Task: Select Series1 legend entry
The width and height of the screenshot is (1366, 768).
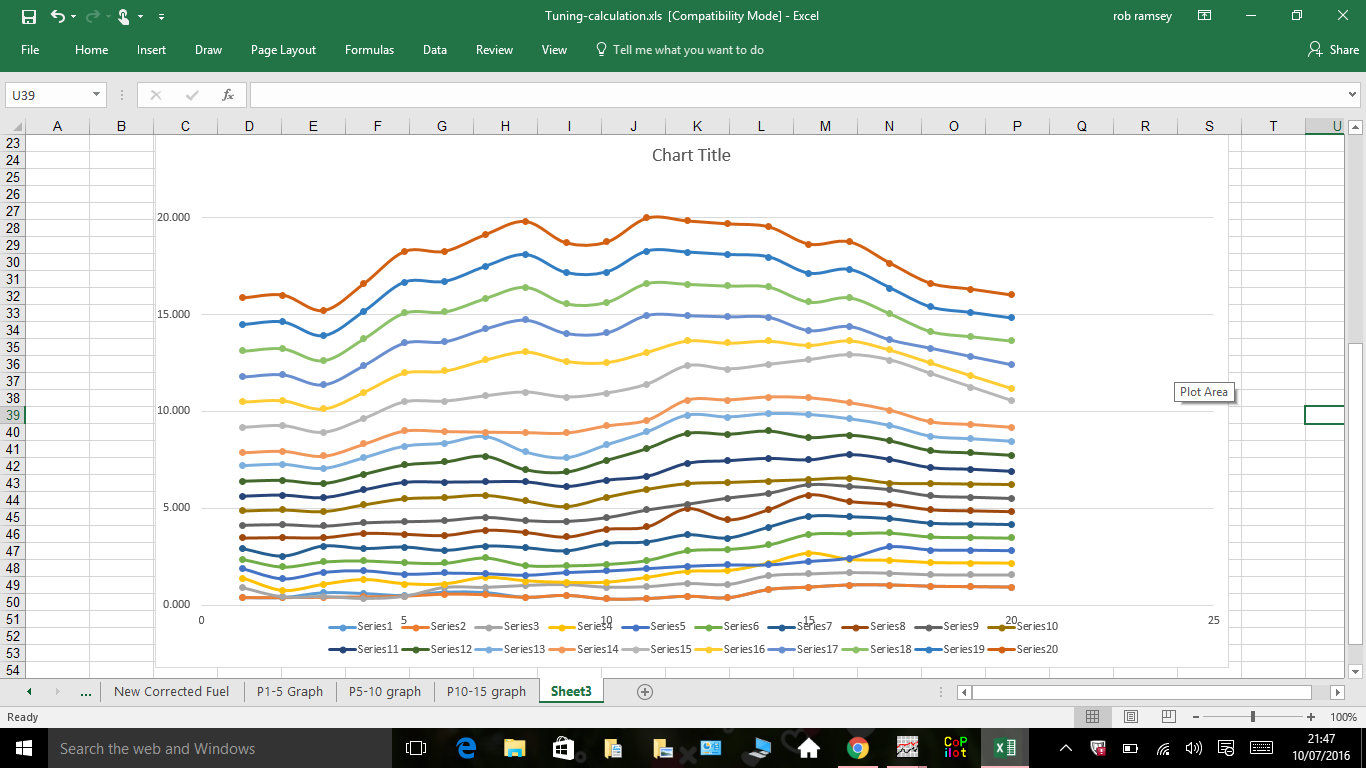Action: point(362,626)
